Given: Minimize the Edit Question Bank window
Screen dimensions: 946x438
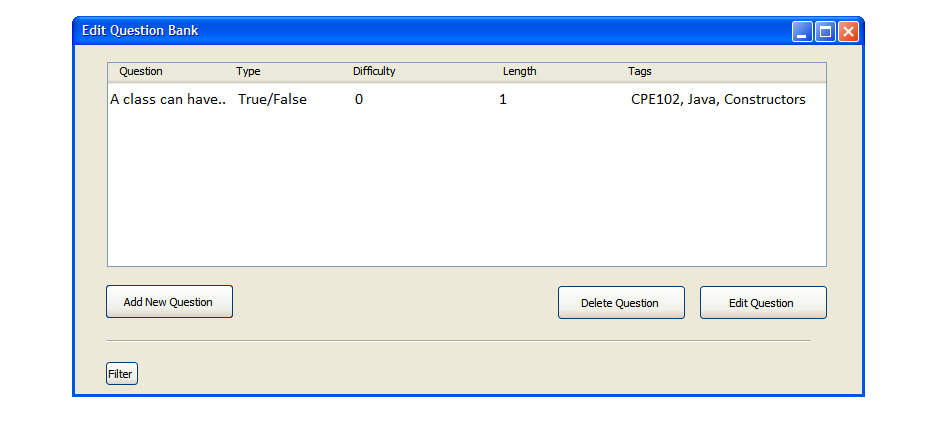Looking at the screenshot, I should pos(802,32).
